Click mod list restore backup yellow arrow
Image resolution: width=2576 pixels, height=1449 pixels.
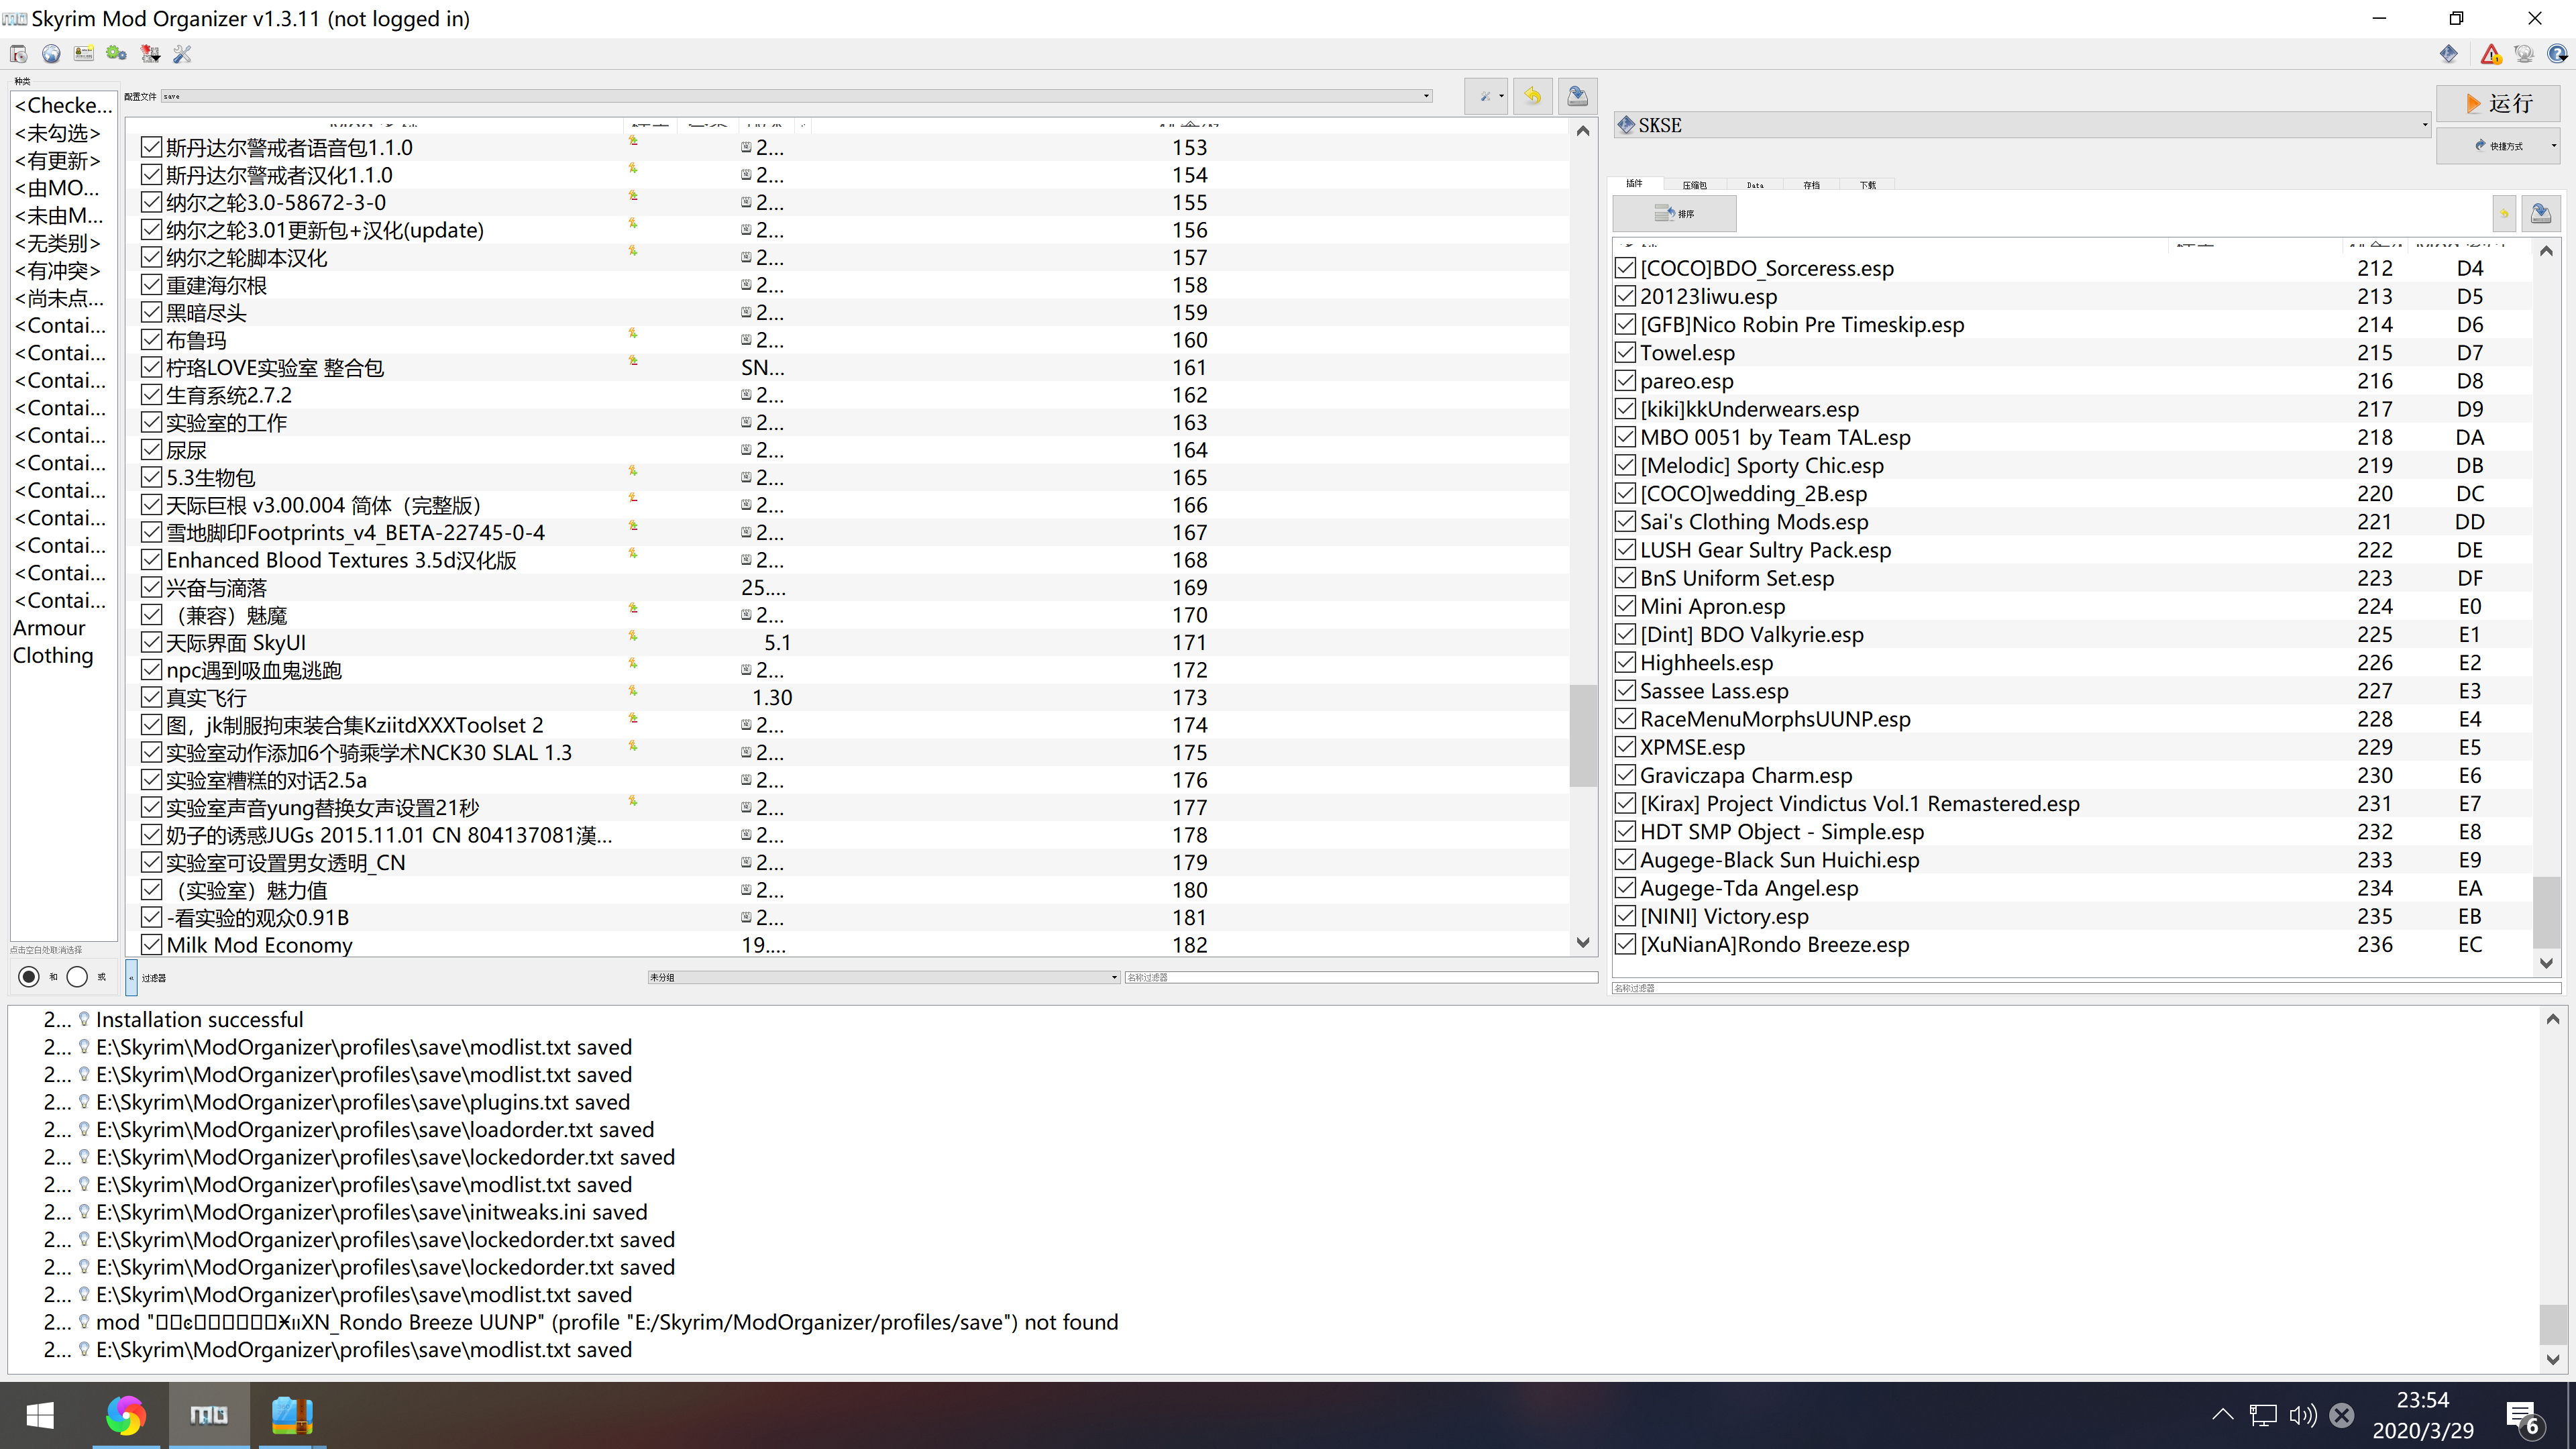(1532, 96)
